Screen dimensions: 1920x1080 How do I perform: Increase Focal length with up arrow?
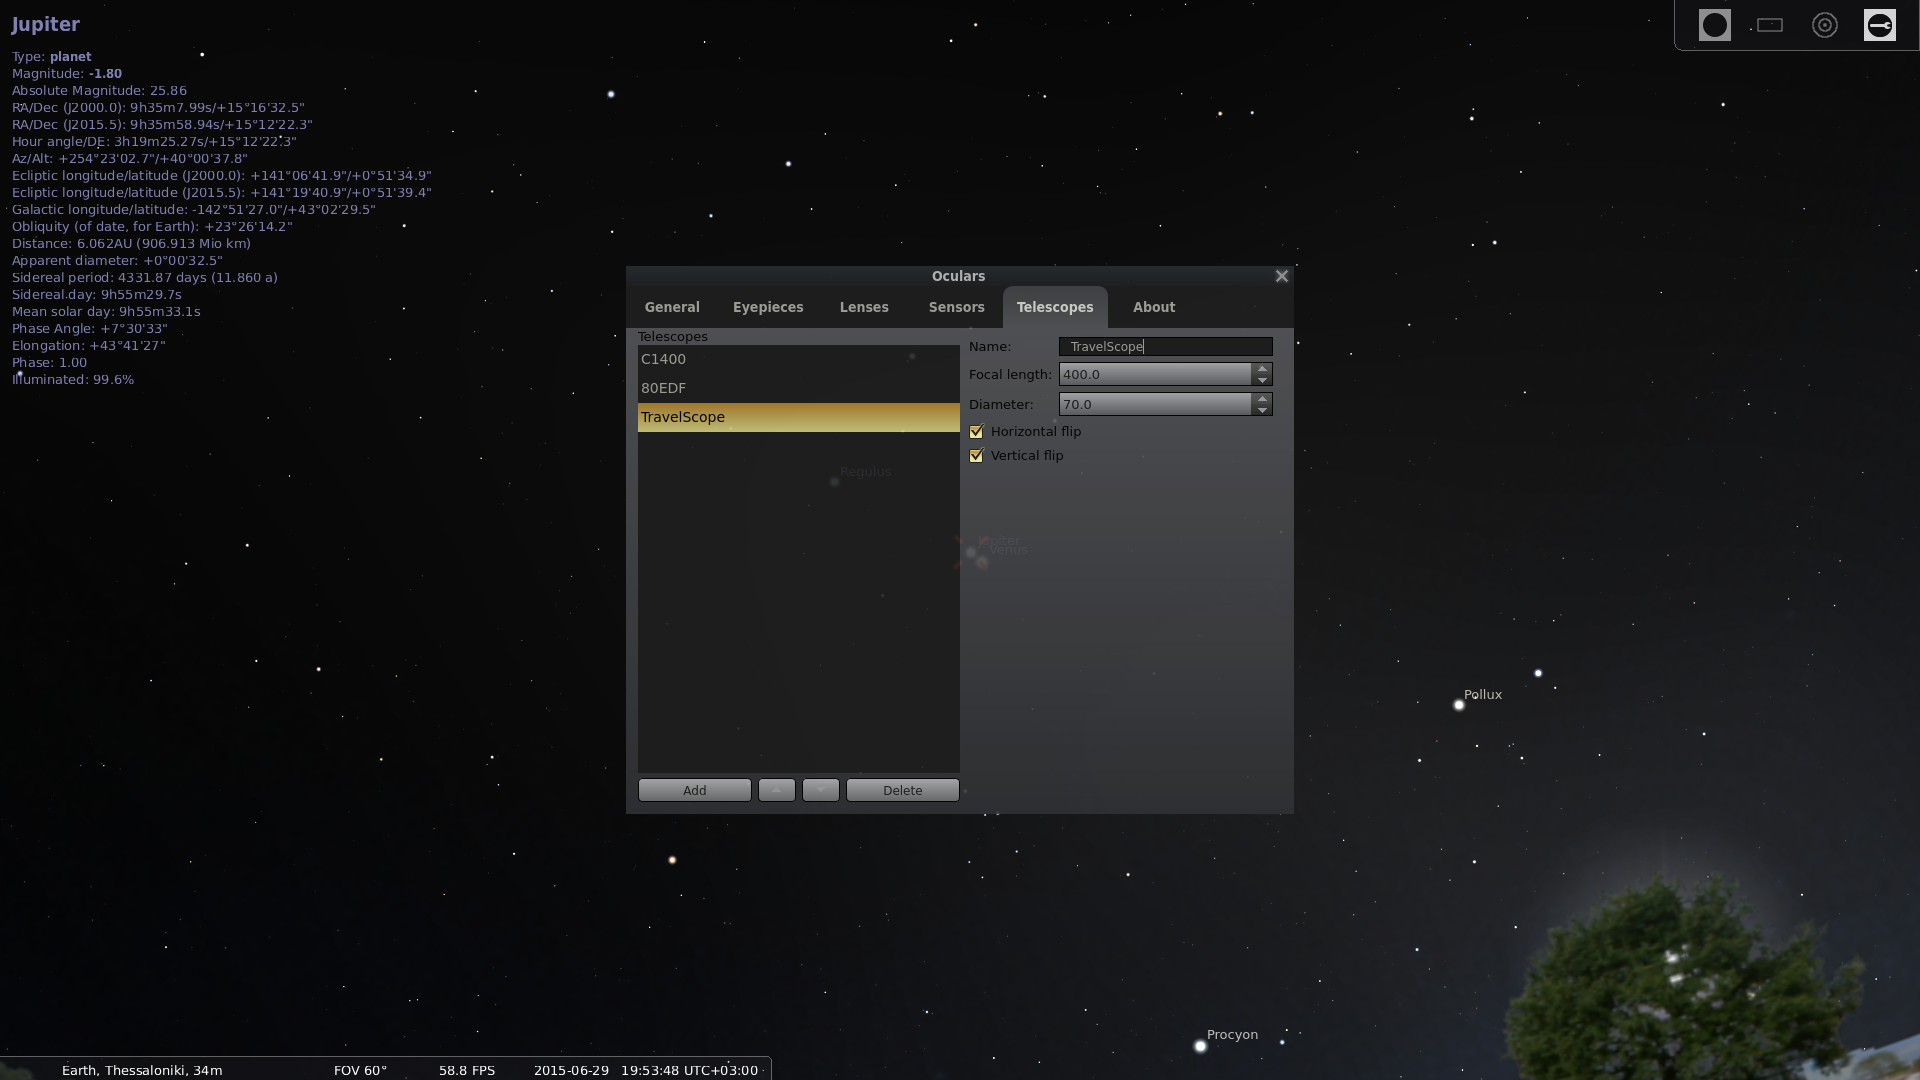[x=1262, y=368]
